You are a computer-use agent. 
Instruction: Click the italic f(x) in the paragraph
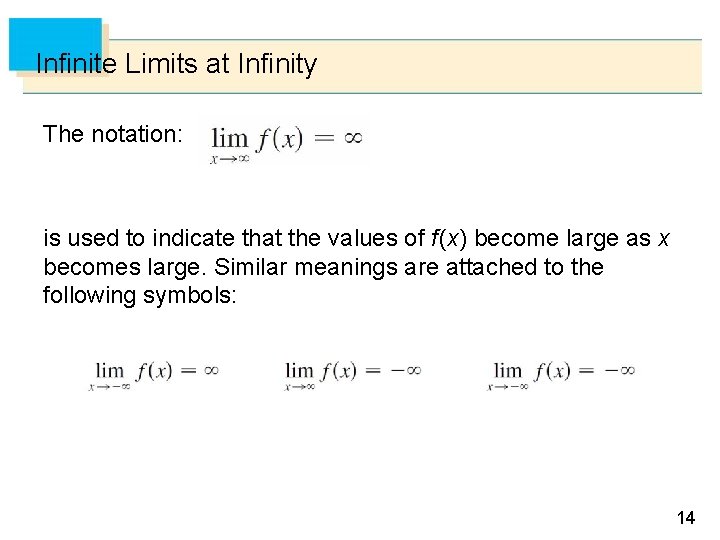point(447,238)
